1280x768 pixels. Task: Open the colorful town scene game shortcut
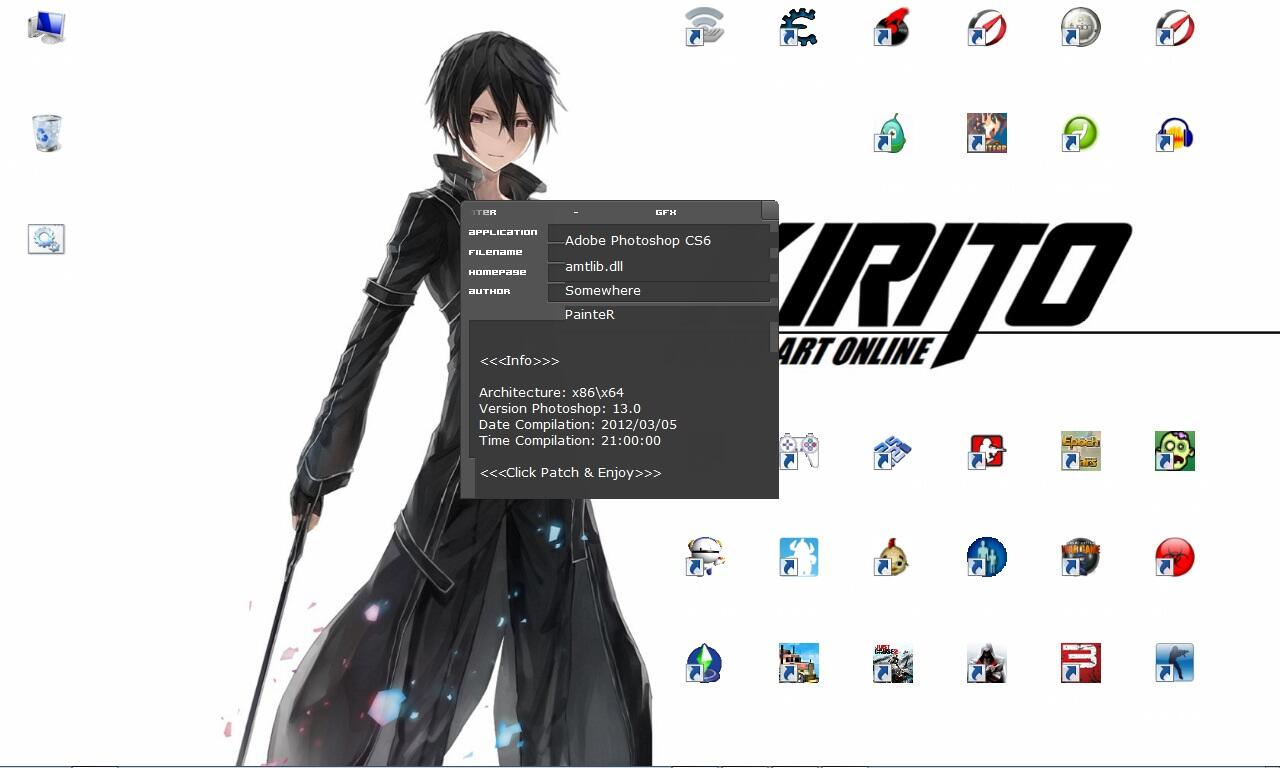pos(798,663)
